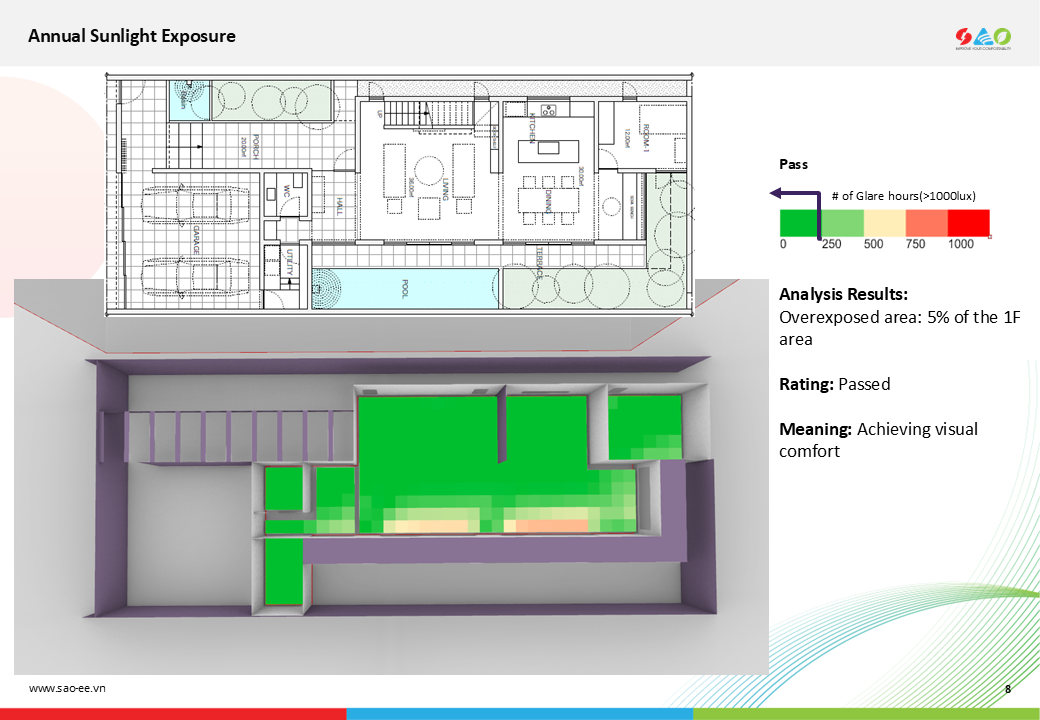
Task: Open the www.sao-ee.vn website link
Action: click(x=67, y=688)
